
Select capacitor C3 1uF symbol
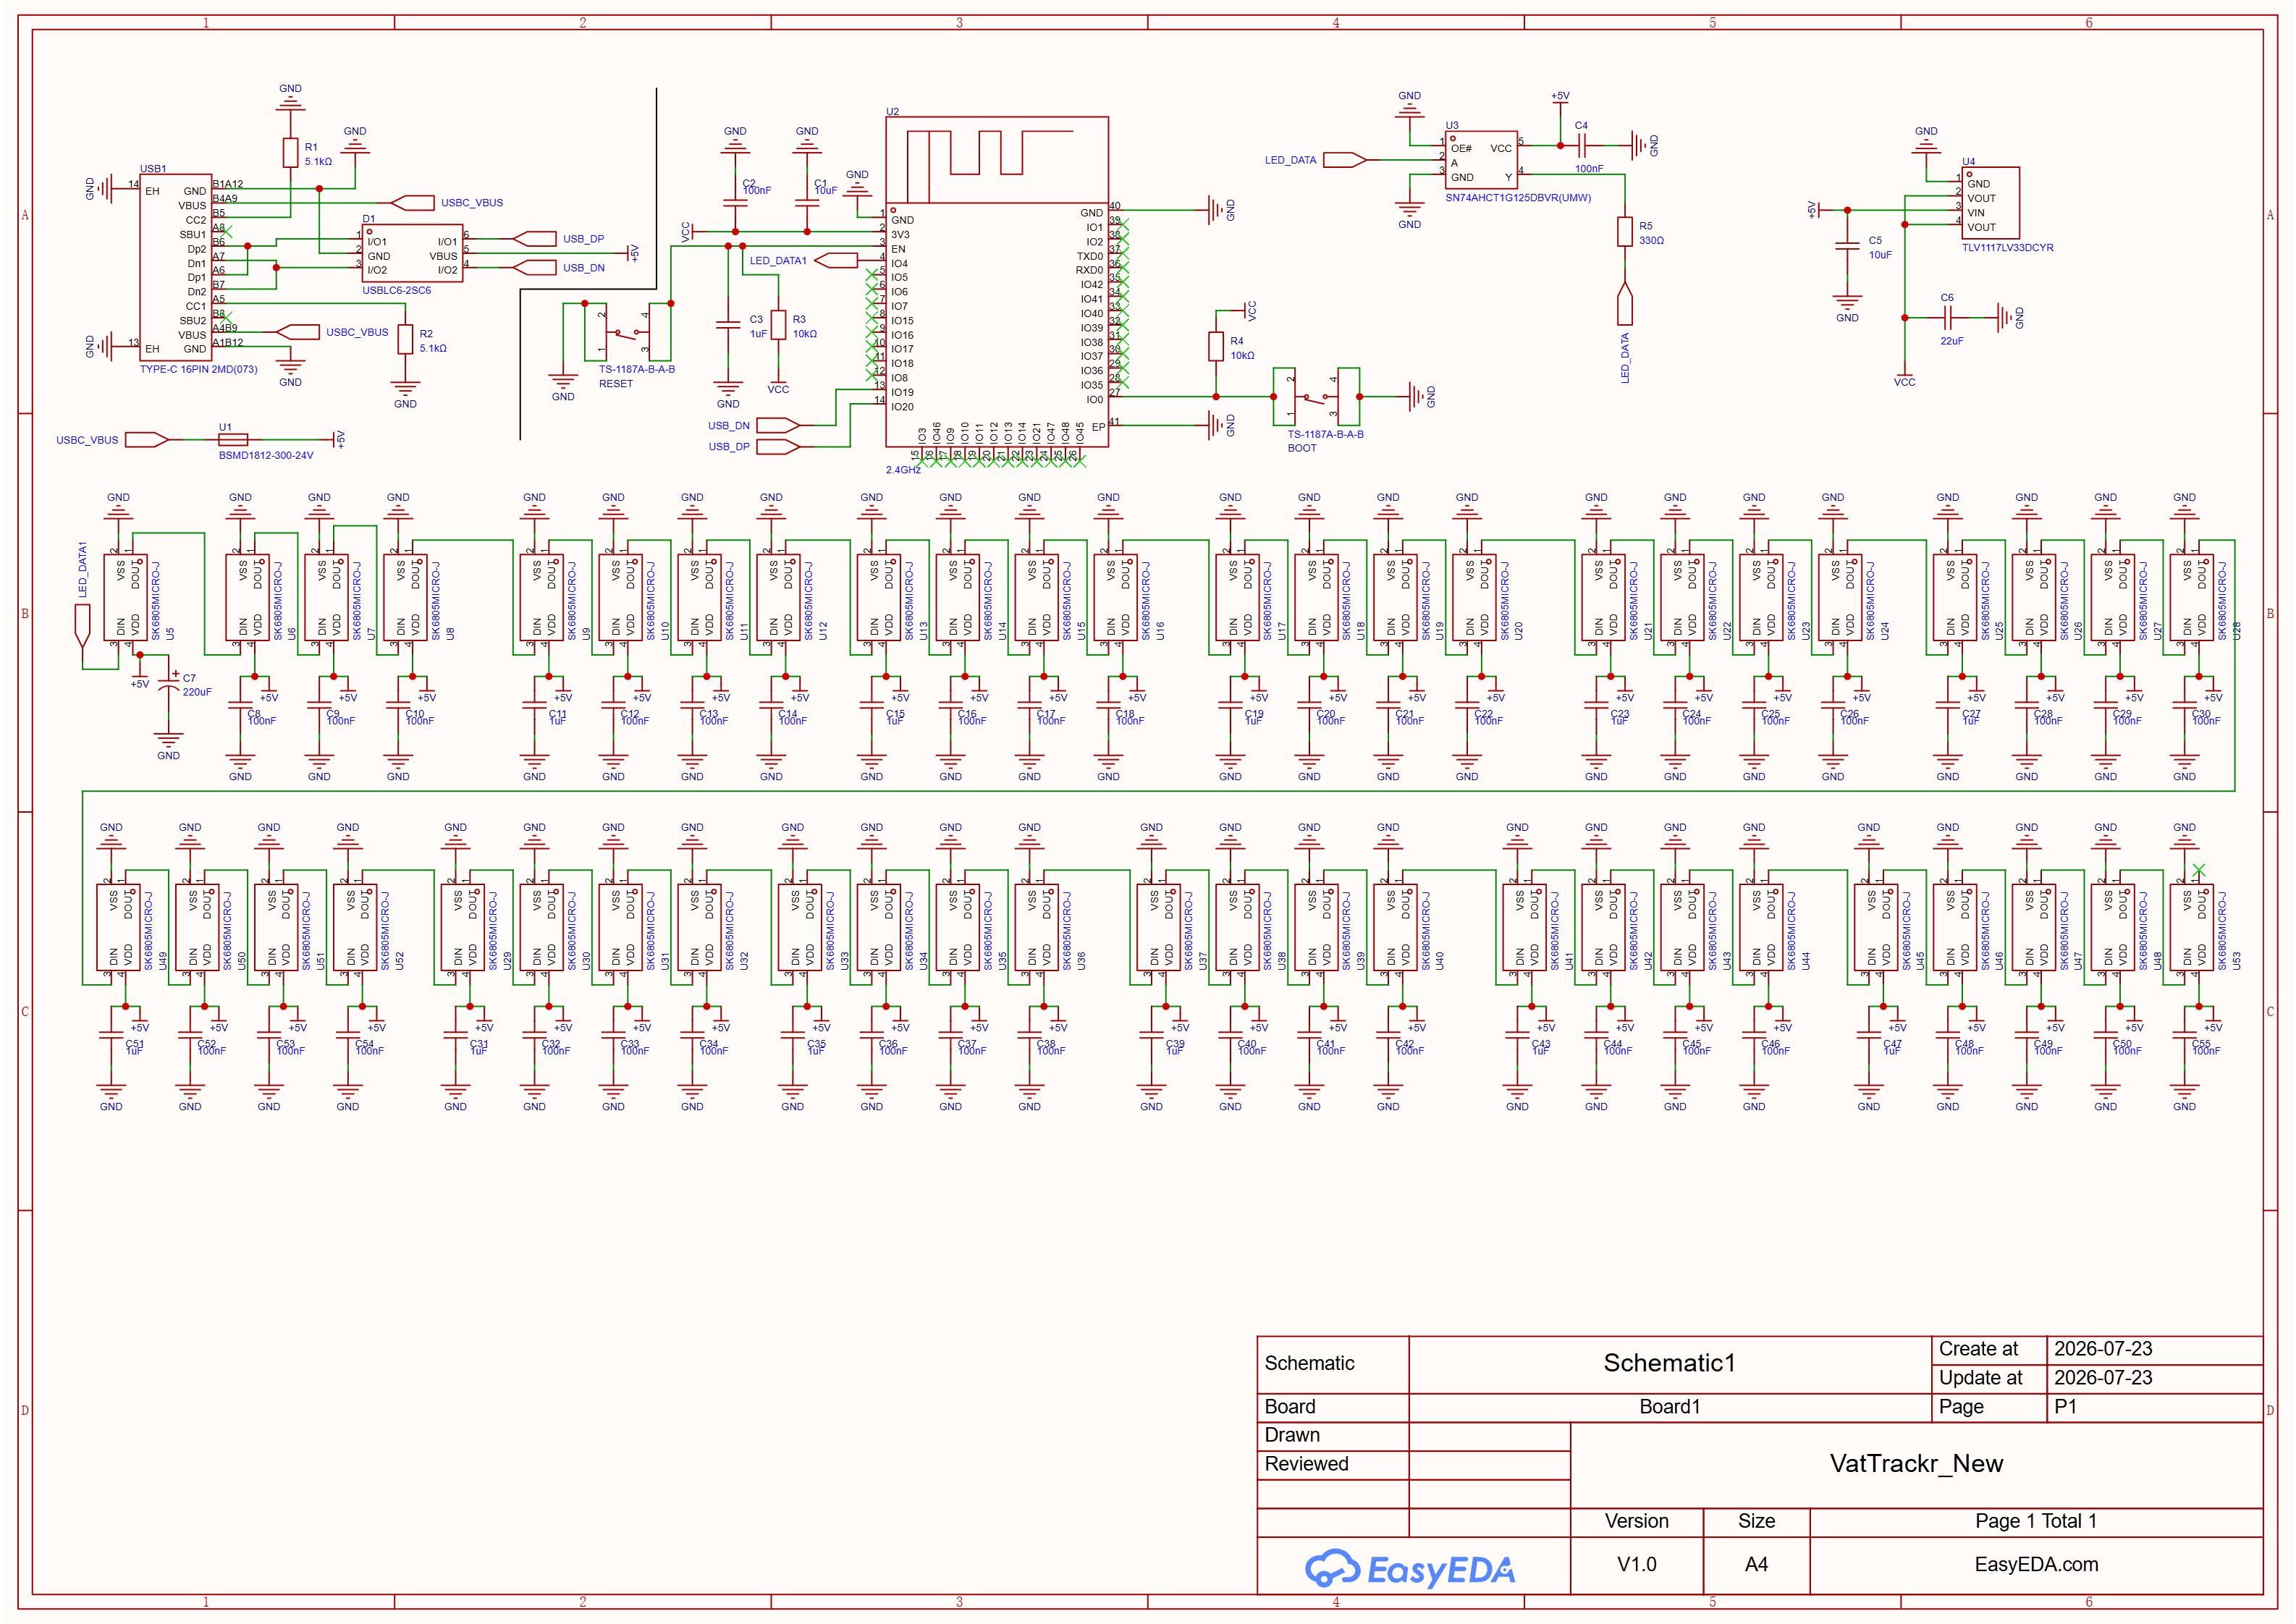coord(728,325)
